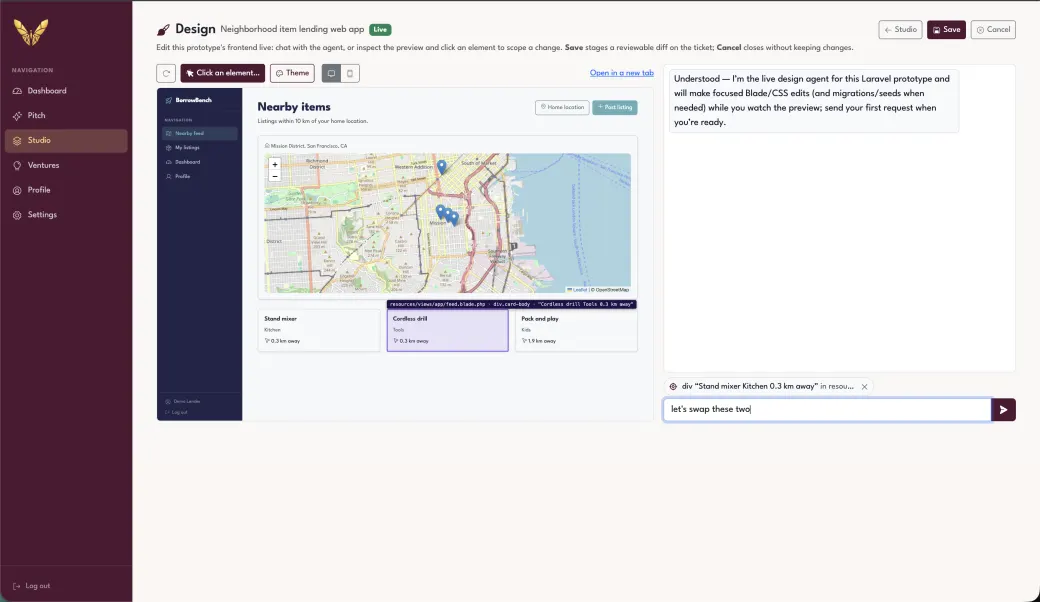Zoom out on the map

[275, 176]
